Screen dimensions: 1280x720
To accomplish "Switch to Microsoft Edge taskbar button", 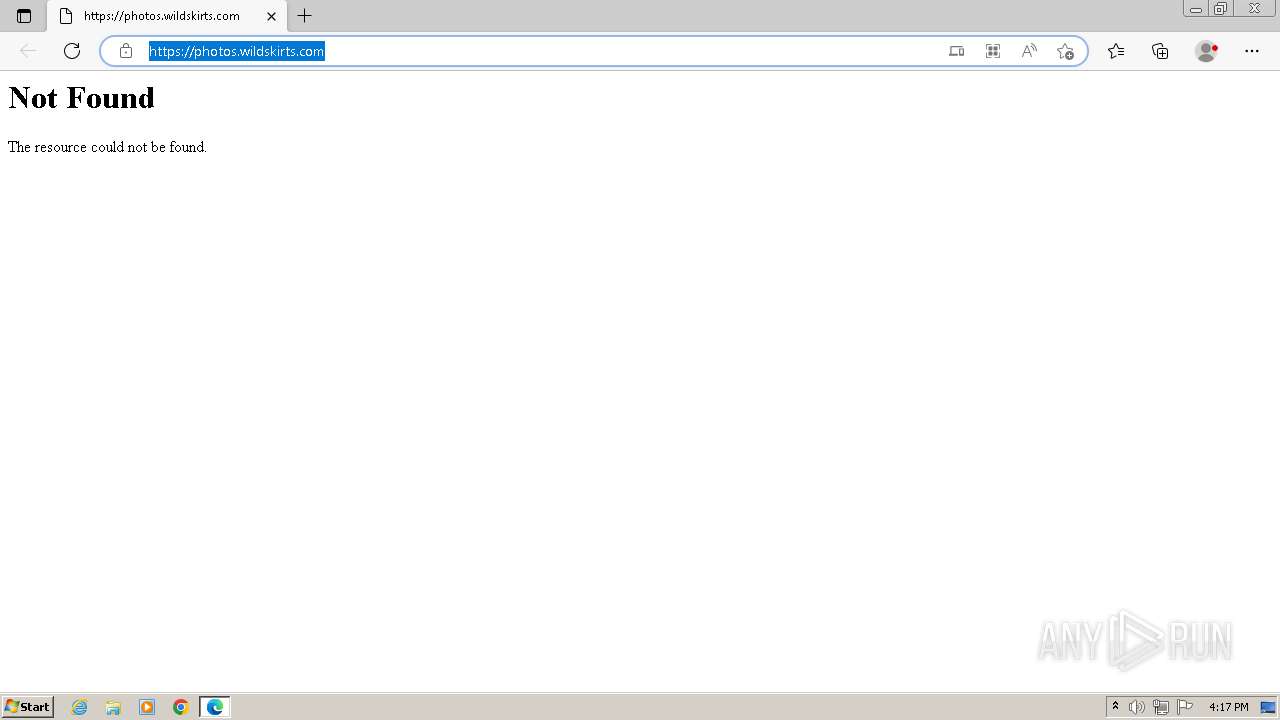I will [215, 707].
